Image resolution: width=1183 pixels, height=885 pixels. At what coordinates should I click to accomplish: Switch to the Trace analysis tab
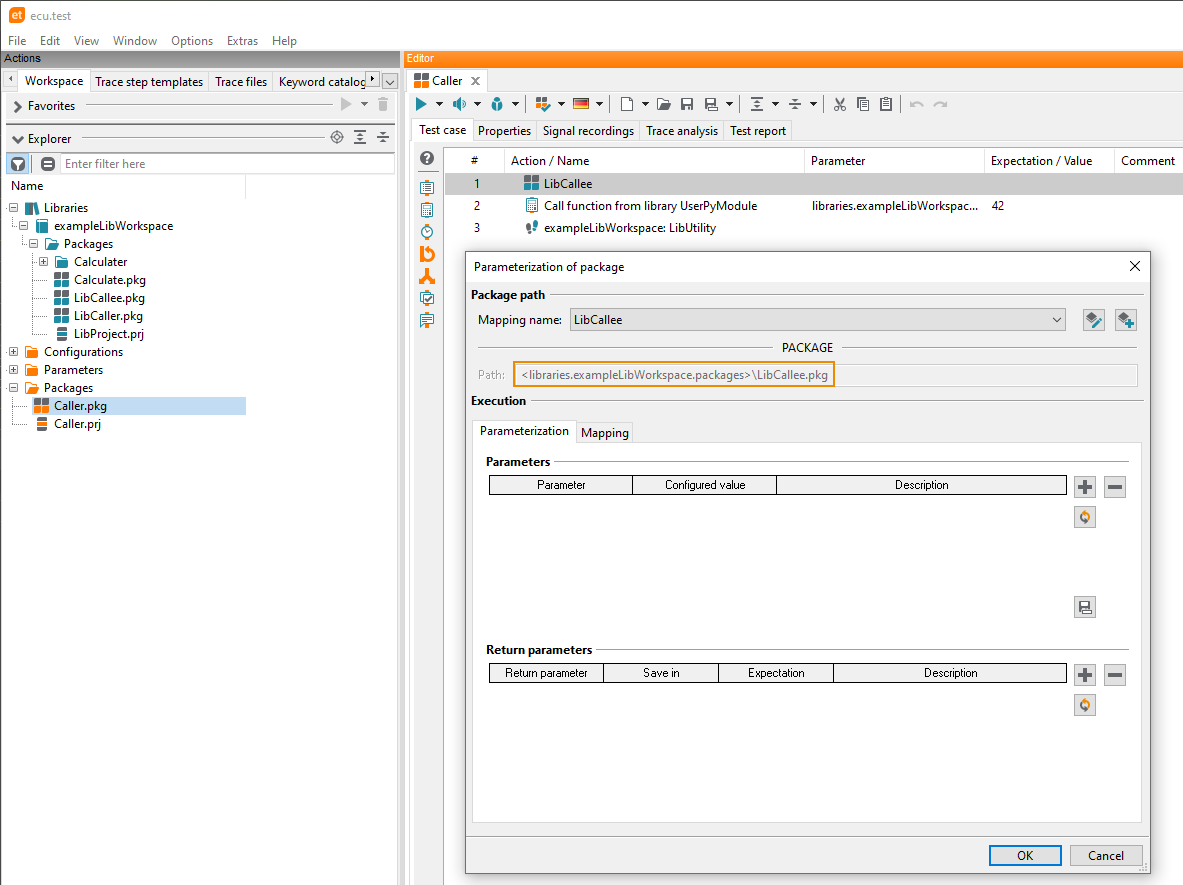coord(682,131)
